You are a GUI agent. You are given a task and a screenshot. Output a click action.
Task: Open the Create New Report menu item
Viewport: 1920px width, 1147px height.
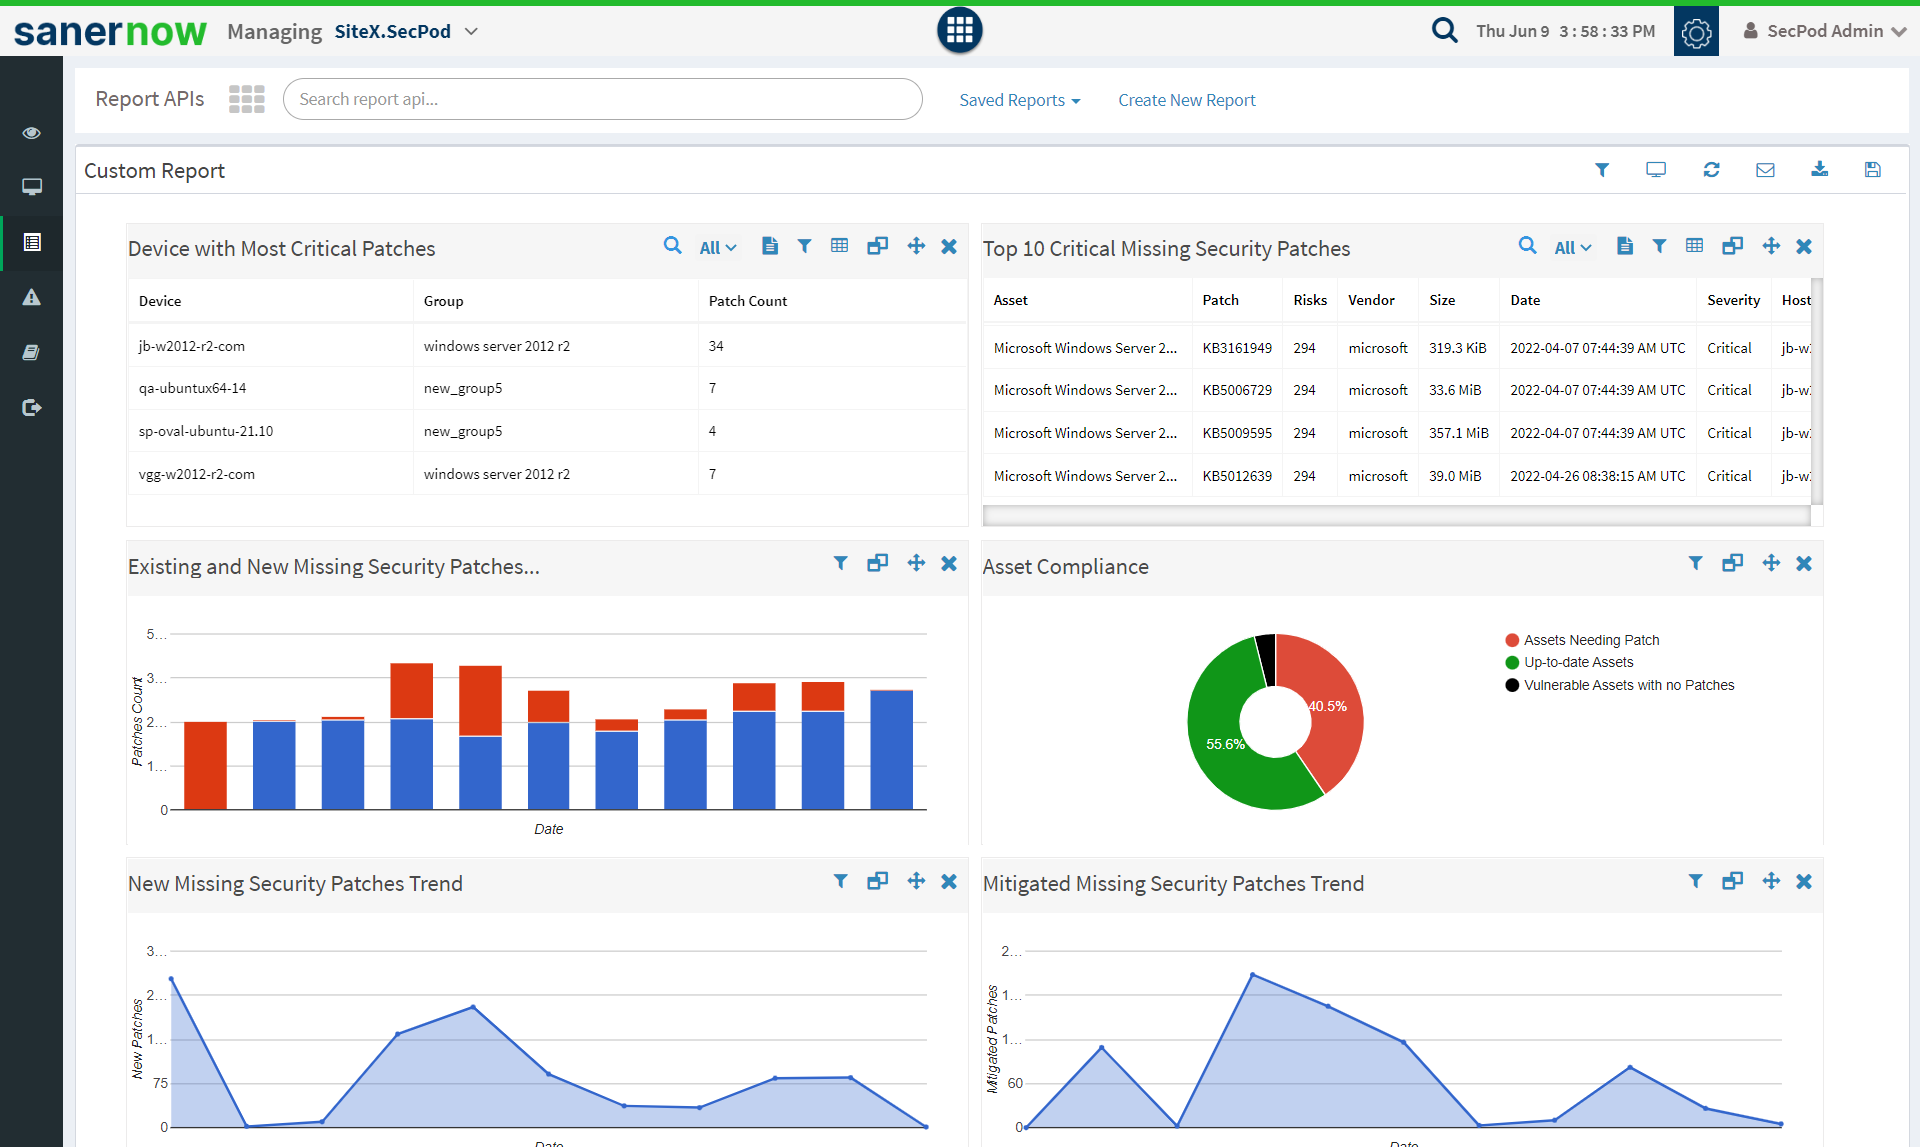1187,98
